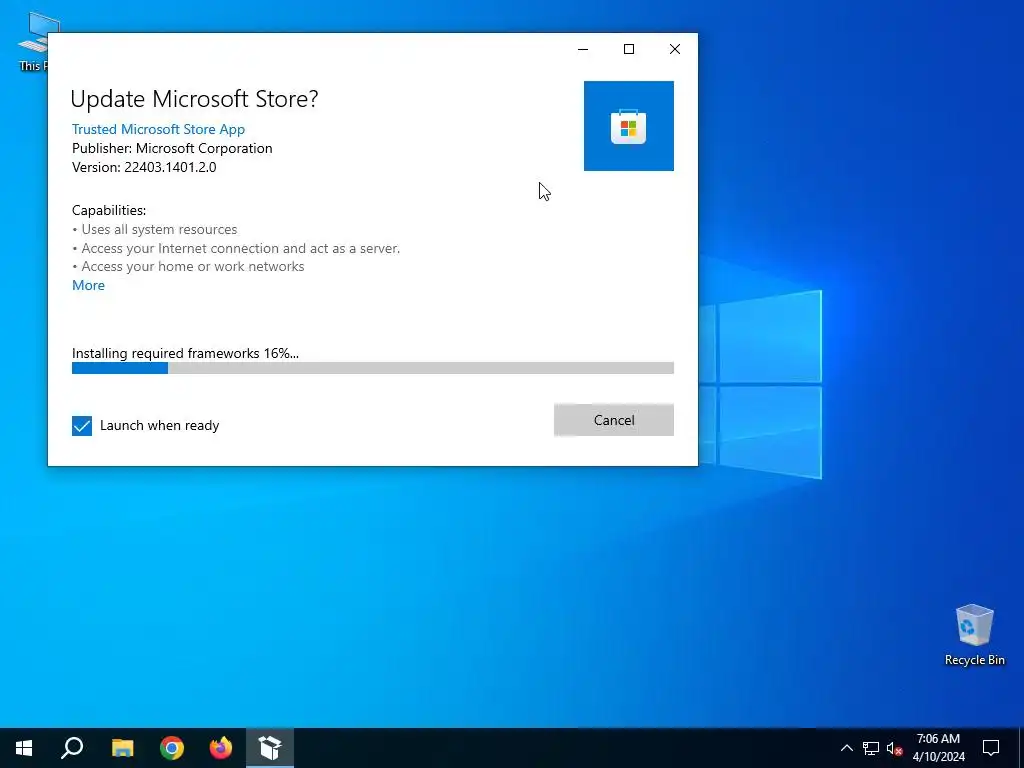Expand More capabilities link
1024x768 pixels.
pos(88,285)
